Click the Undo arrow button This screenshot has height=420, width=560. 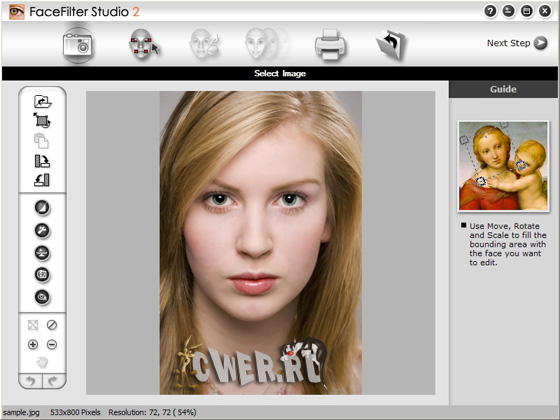[31, 381]
